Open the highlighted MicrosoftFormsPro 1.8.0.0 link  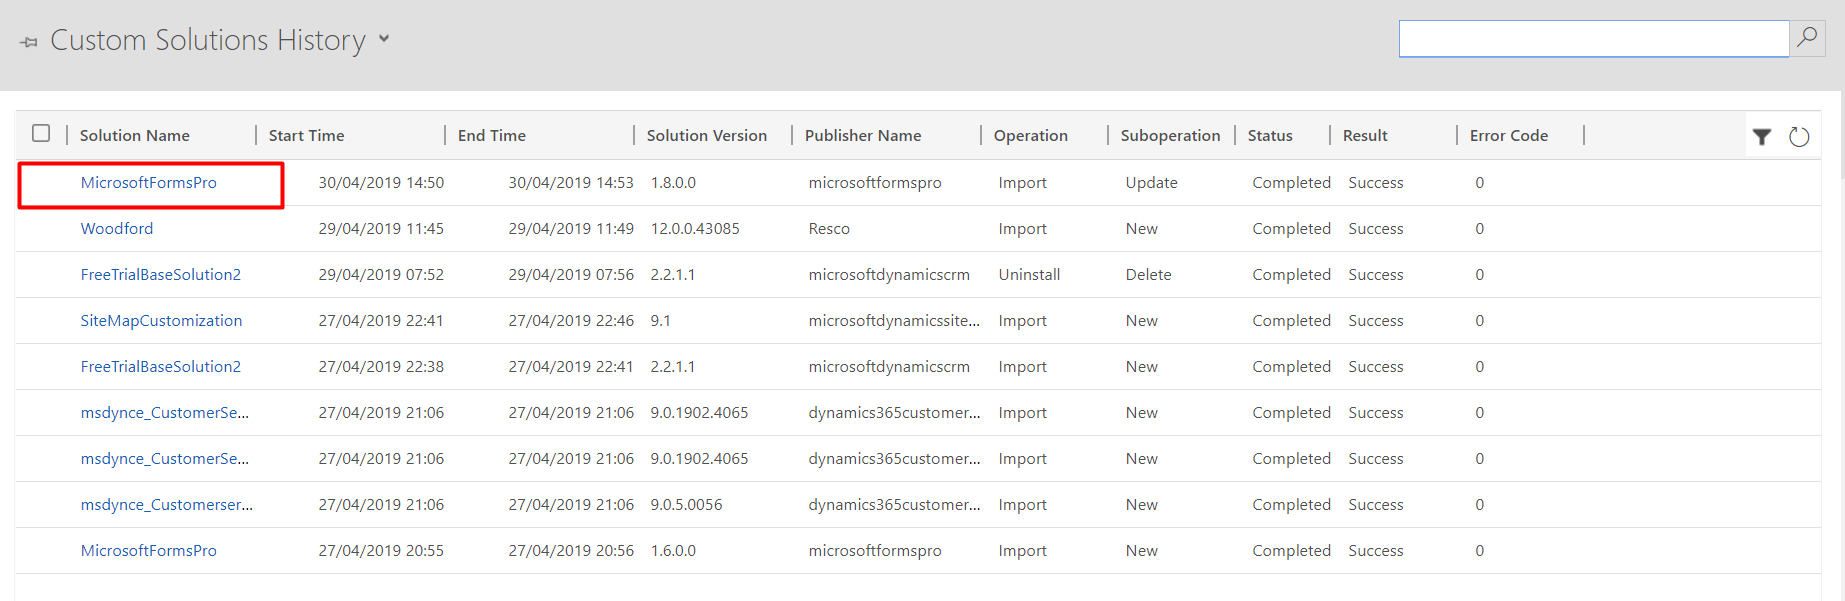click(x=149, y=183)
